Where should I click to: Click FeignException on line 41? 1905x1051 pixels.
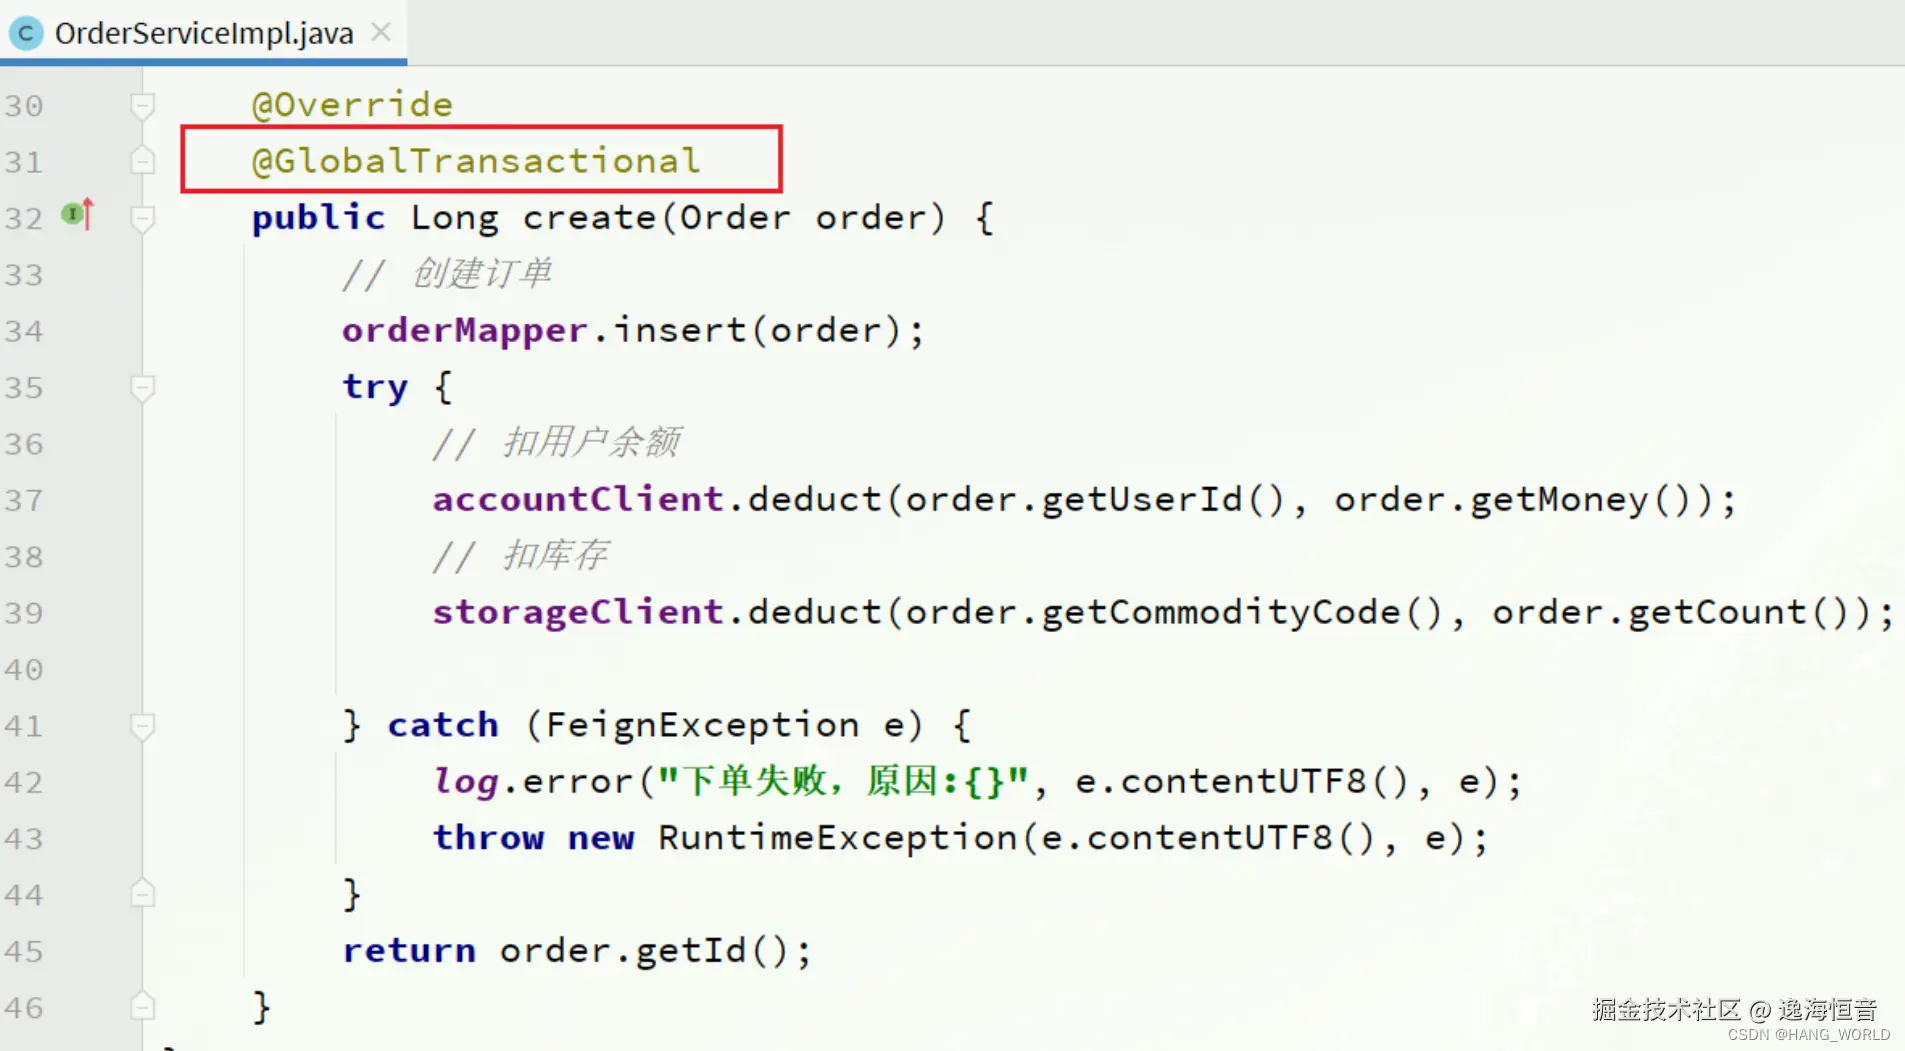point(702,725)
